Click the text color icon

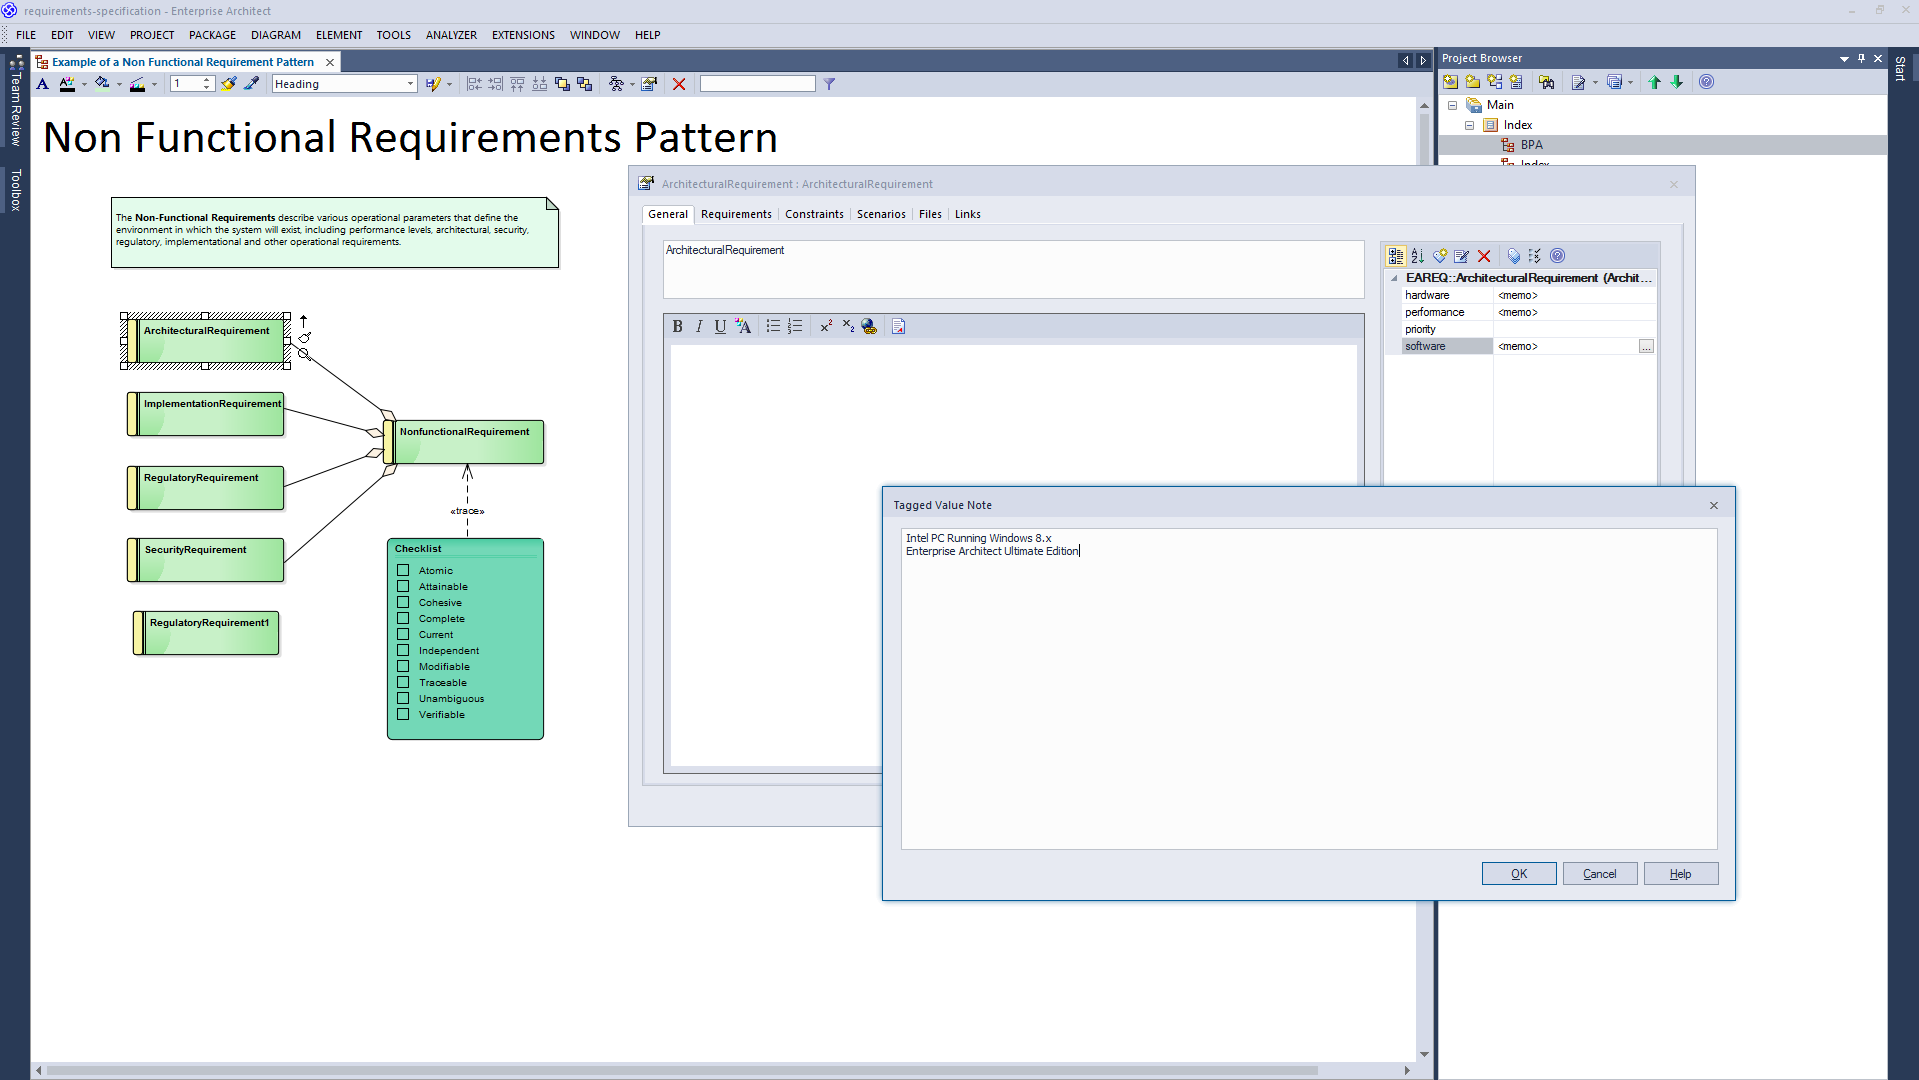click(x=67, y=84)
